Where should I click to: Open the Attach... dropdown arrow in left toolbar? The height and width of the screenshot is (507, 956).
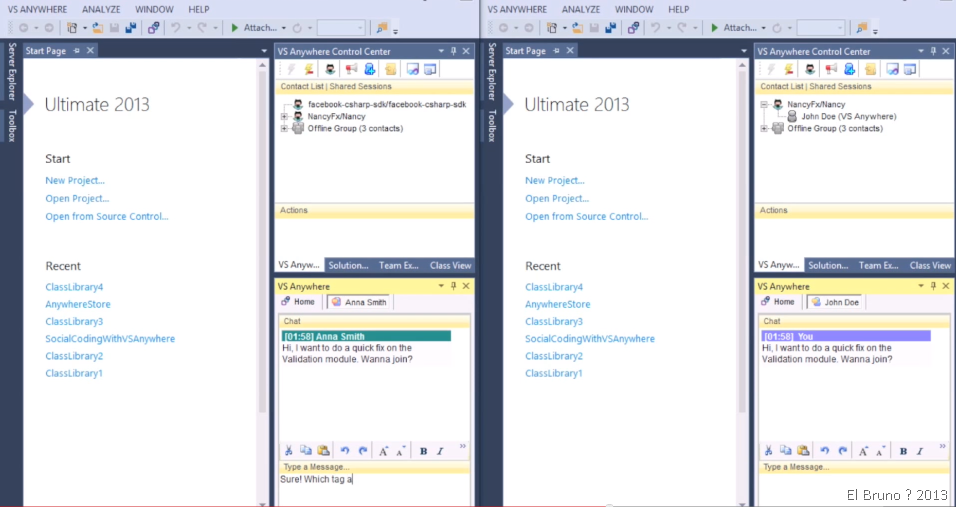(284, 28)
